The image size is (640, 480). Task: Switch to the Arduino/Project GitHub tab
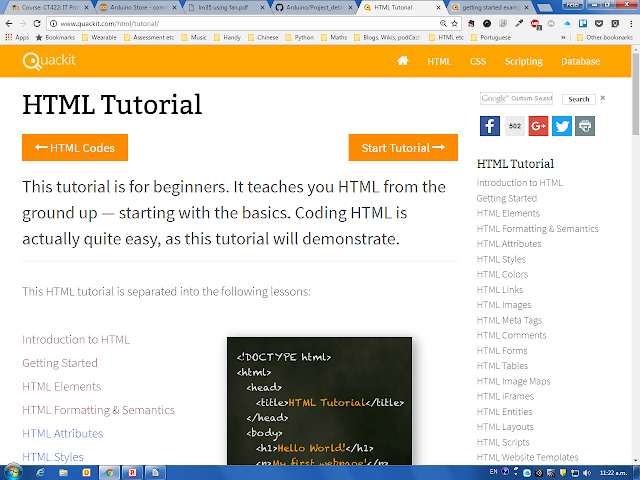314,7
